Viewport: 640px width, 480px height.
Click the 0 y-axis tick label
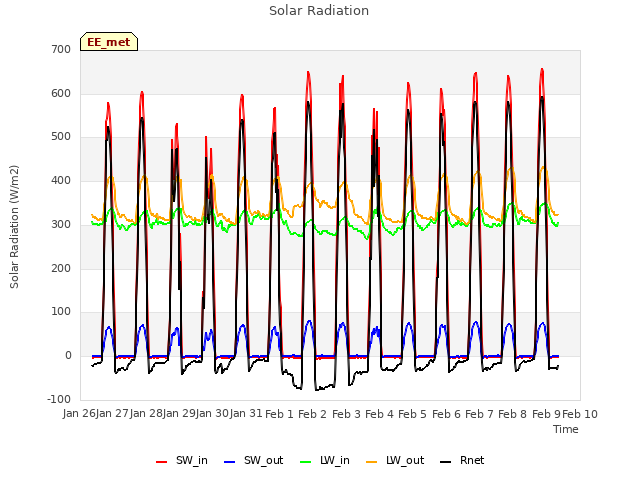(x=68, y=356)
